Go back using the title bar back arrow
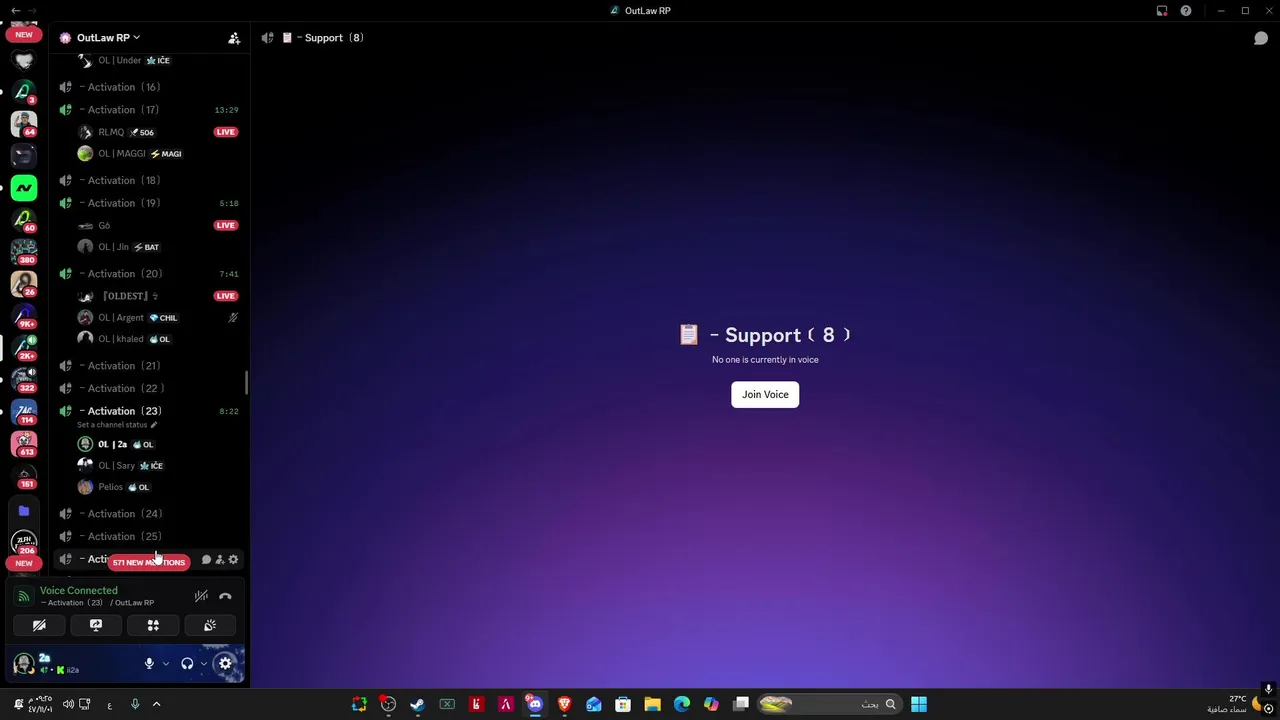The height and width of the screenshot is (720, 1280). coord(15,10)
